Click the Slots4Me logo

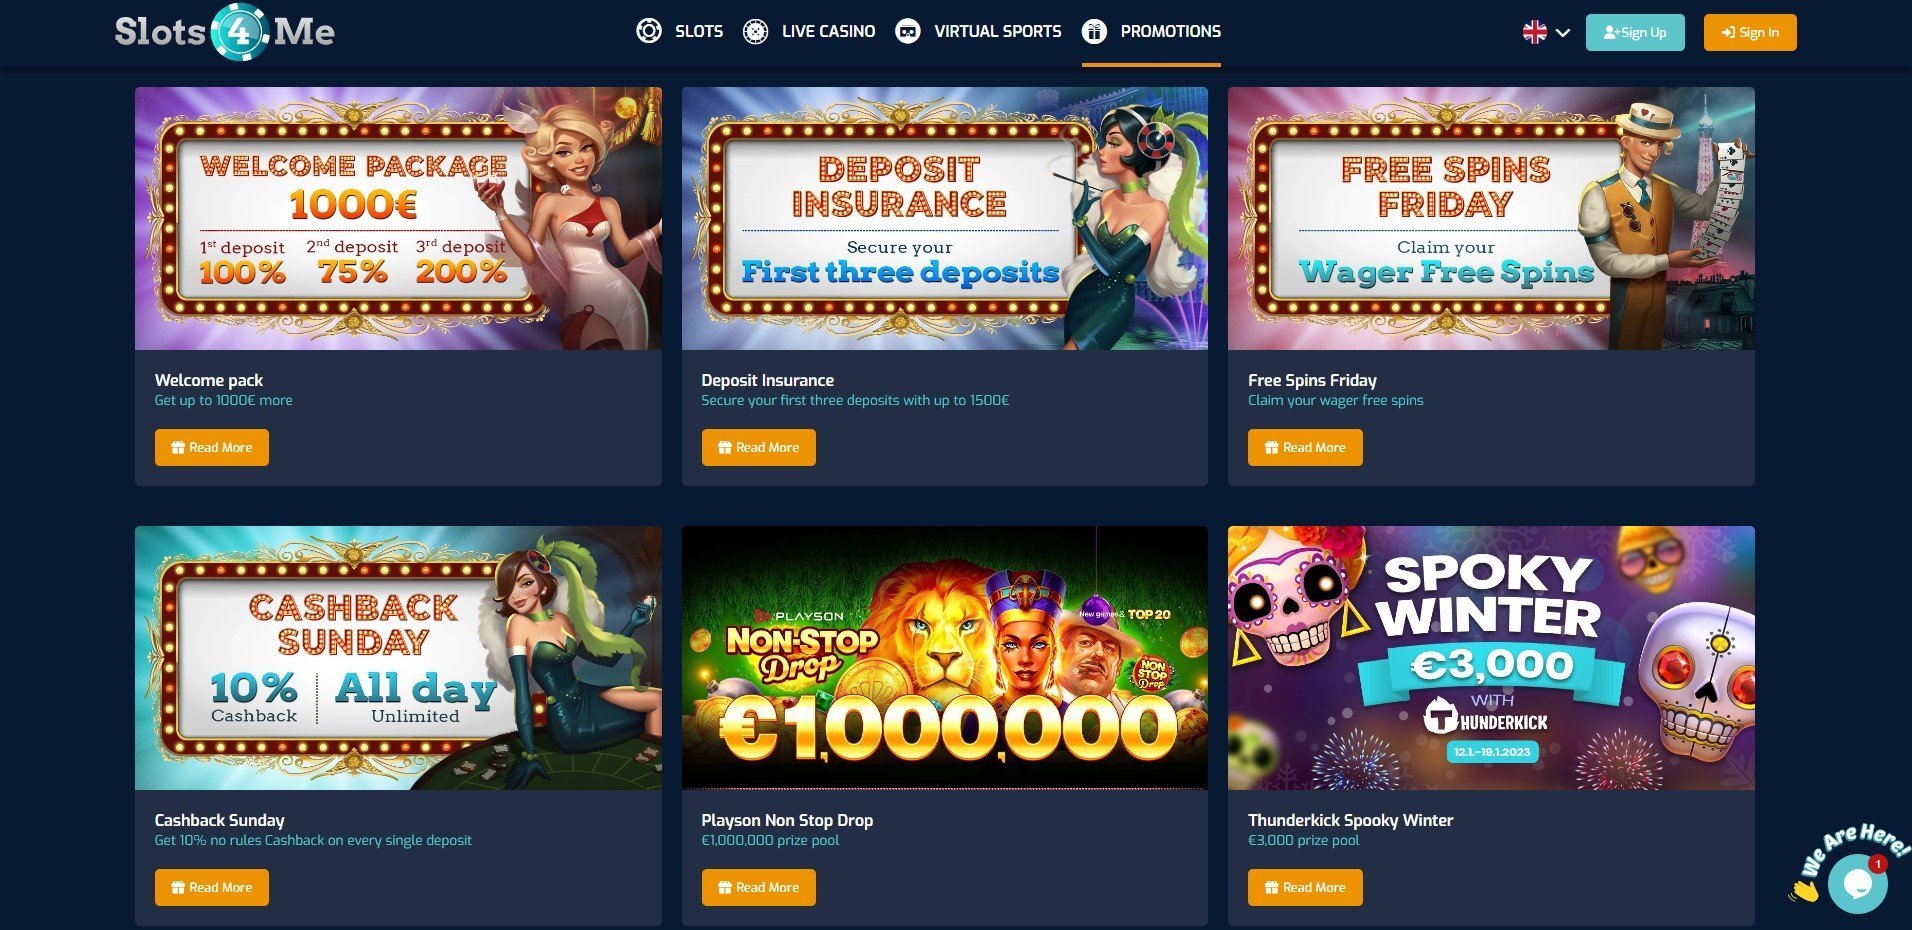(225, 32)
